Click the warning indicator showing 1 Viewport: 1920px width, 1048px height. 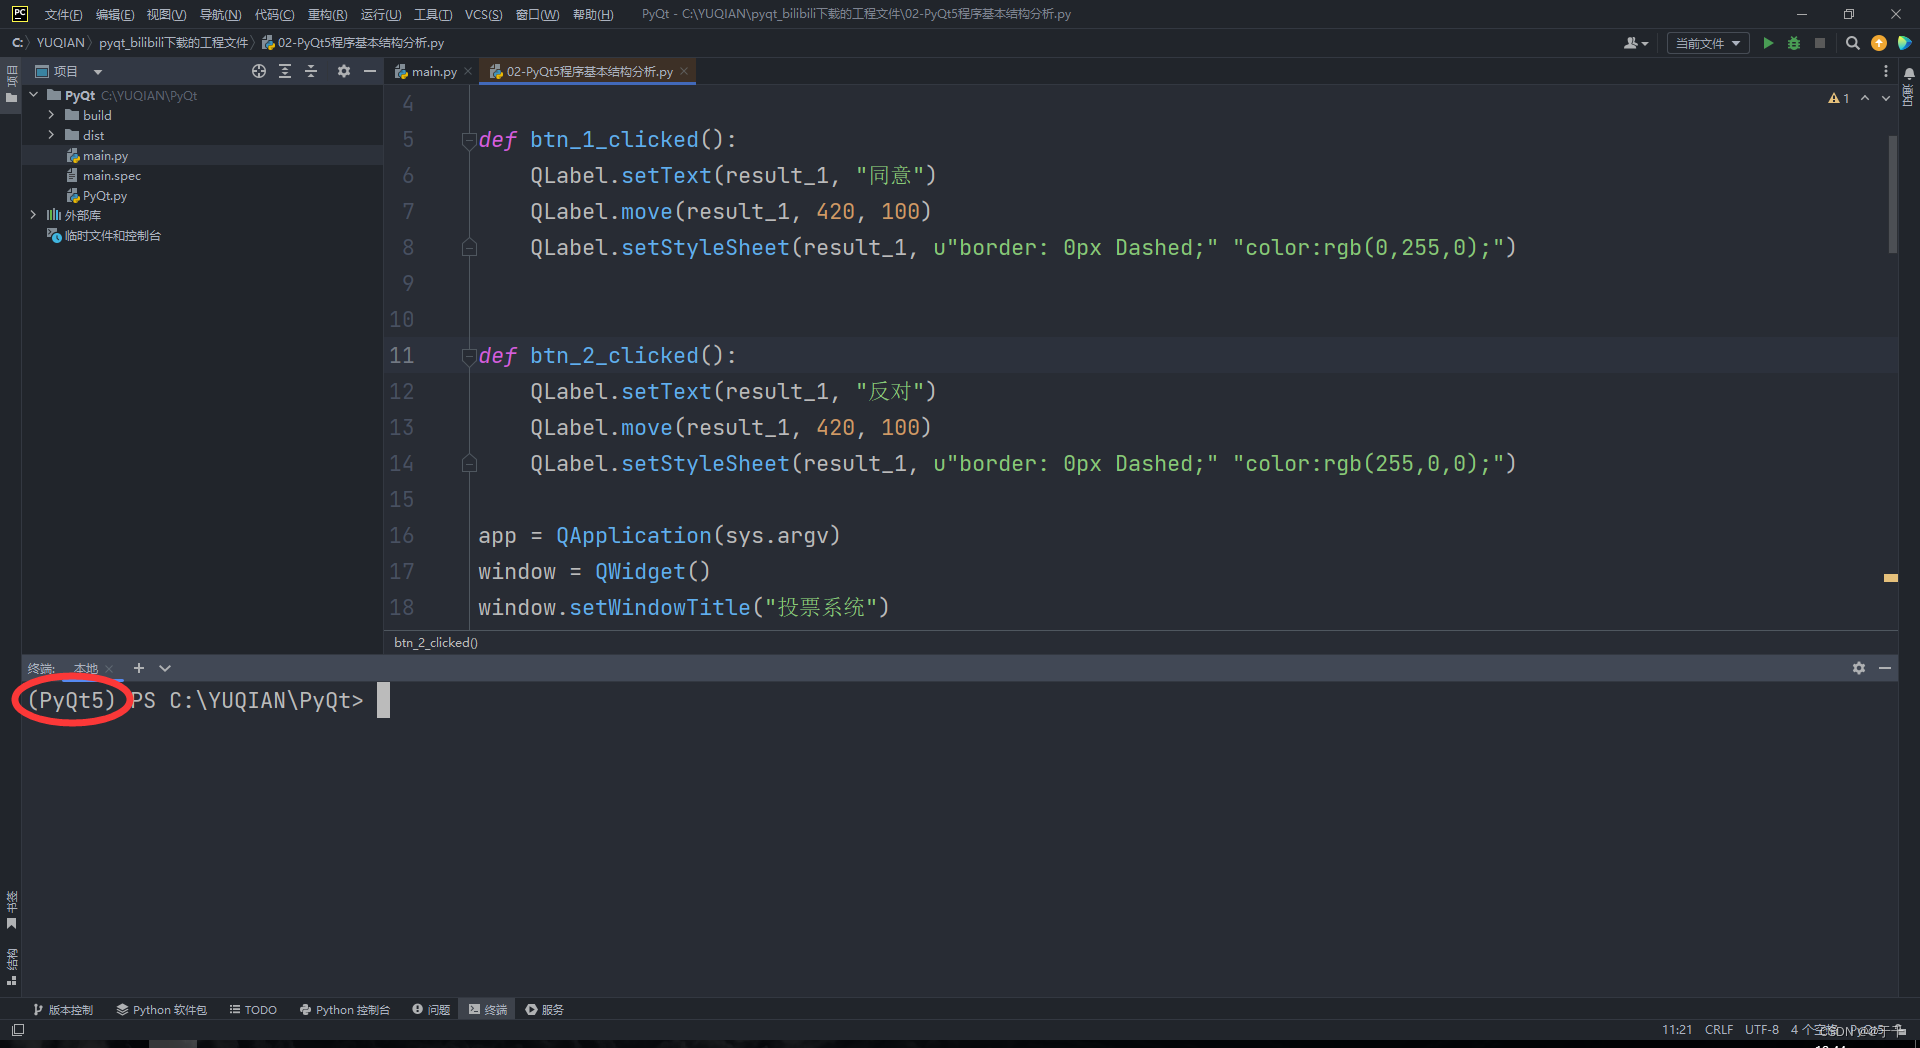1838,98
